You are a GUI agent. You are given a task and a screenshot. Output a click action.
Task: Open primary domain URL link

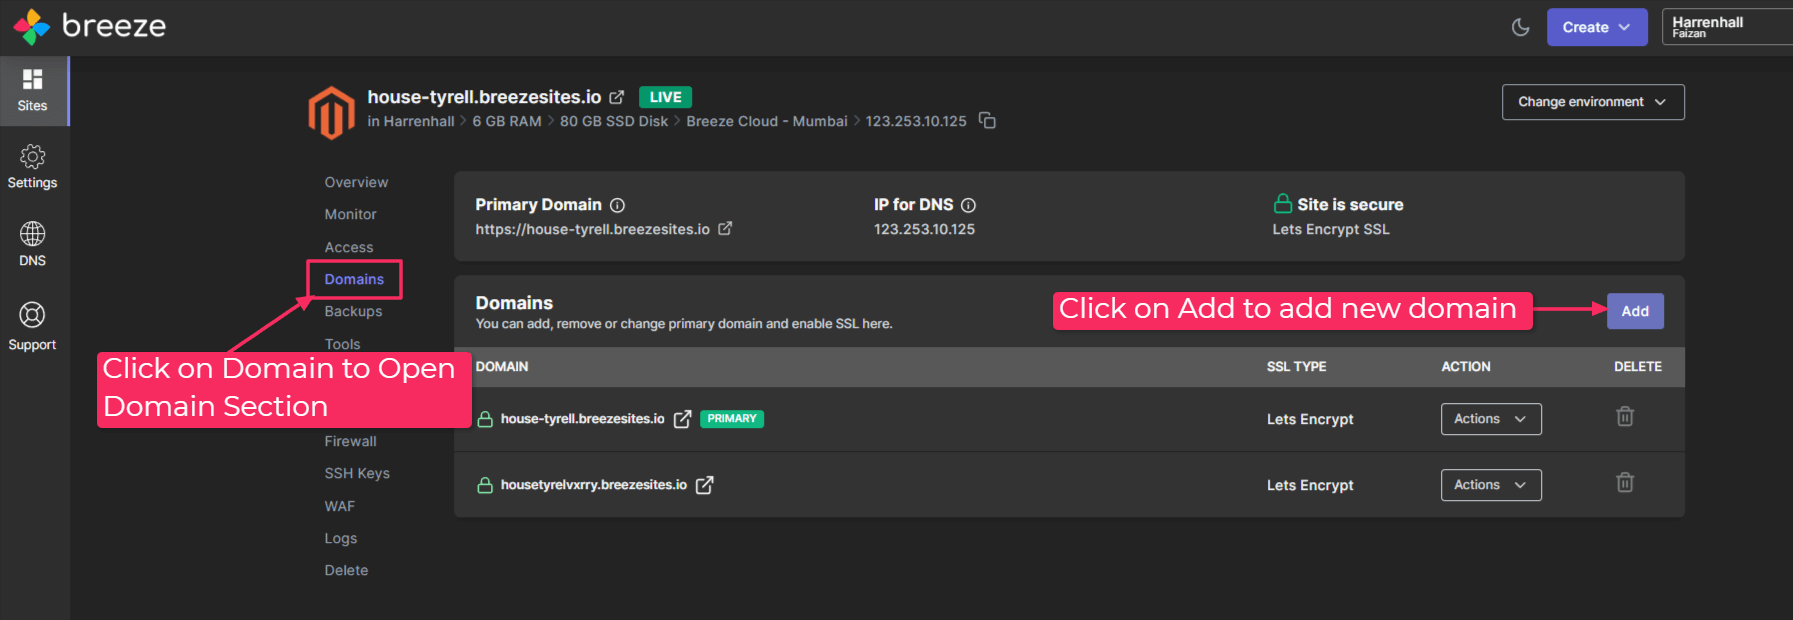(592, 229)
